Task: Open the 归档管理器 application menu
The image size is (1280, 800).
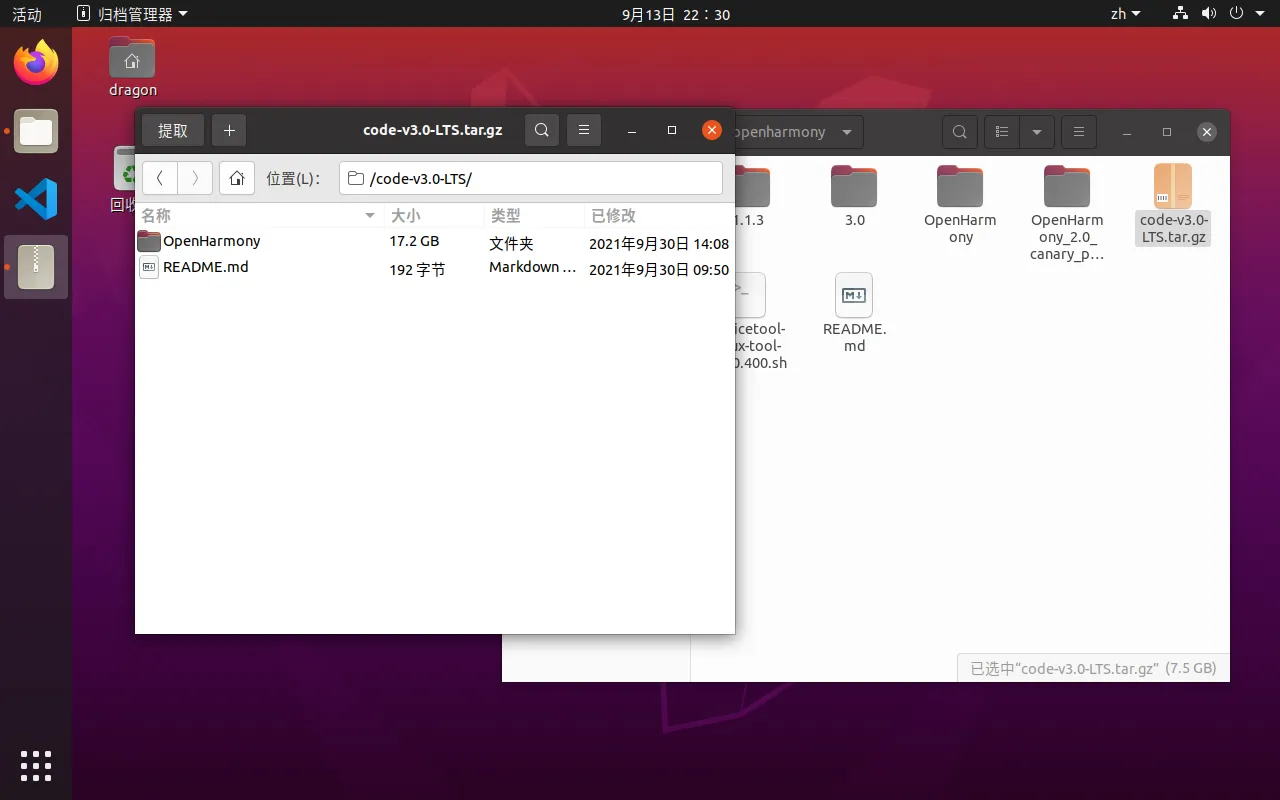Action: (x=132, y=14)
